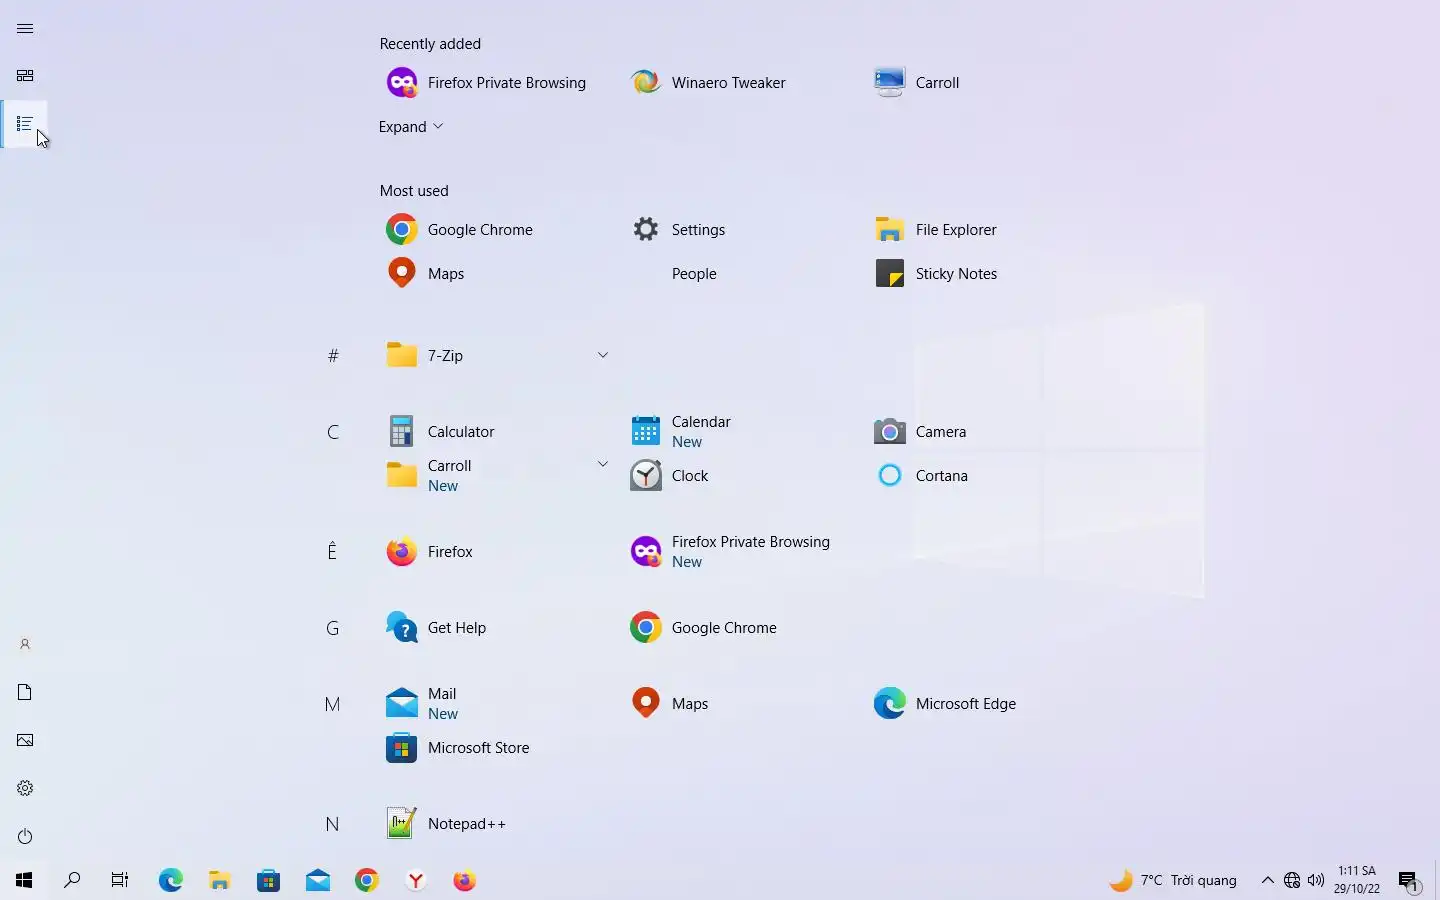Open the 7-Zip folder entry
1440x900 pixels.
tap(498, 356)
